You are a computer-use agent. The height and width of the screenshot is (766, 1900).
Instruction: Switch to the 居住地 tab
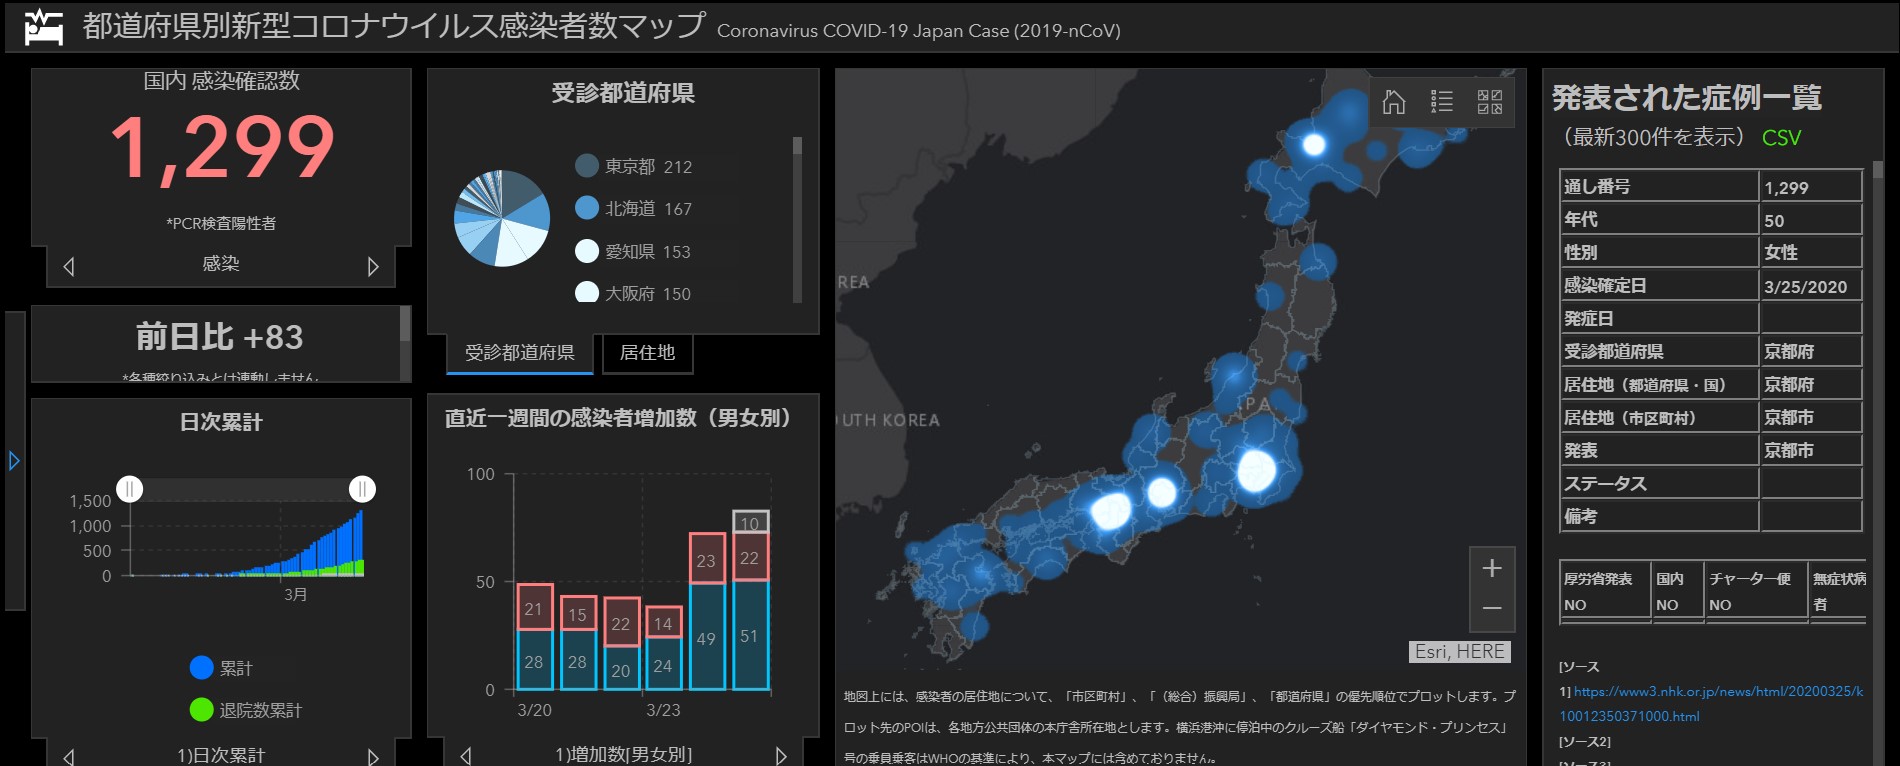click(647, 353)
